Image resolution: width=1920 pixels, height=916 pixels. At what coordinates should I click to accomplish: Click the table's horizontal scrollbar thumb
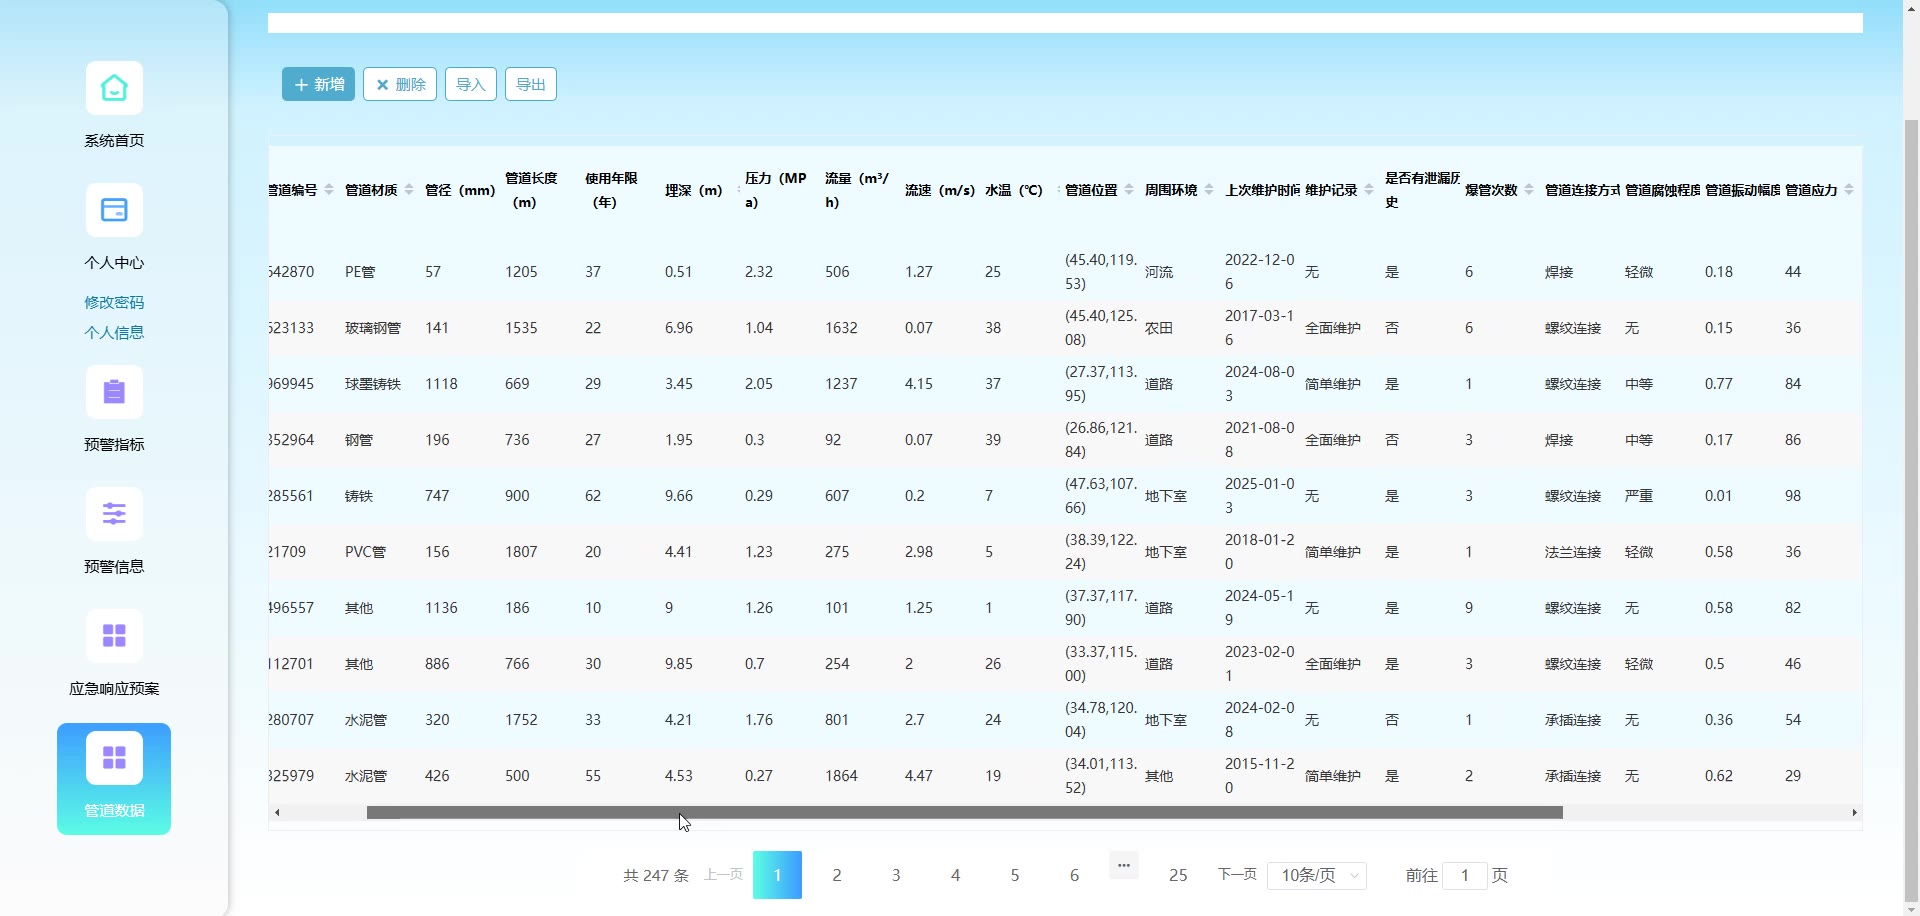pos(964,813)
